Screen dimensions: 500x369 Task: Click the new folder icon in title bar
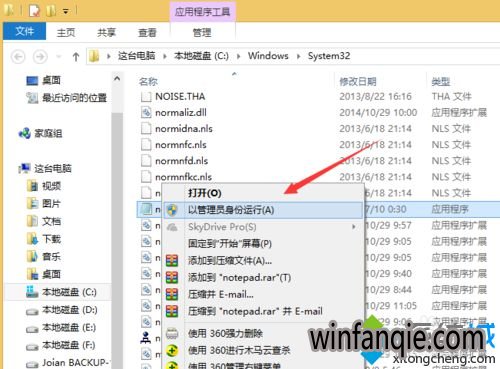coord(51,11)
